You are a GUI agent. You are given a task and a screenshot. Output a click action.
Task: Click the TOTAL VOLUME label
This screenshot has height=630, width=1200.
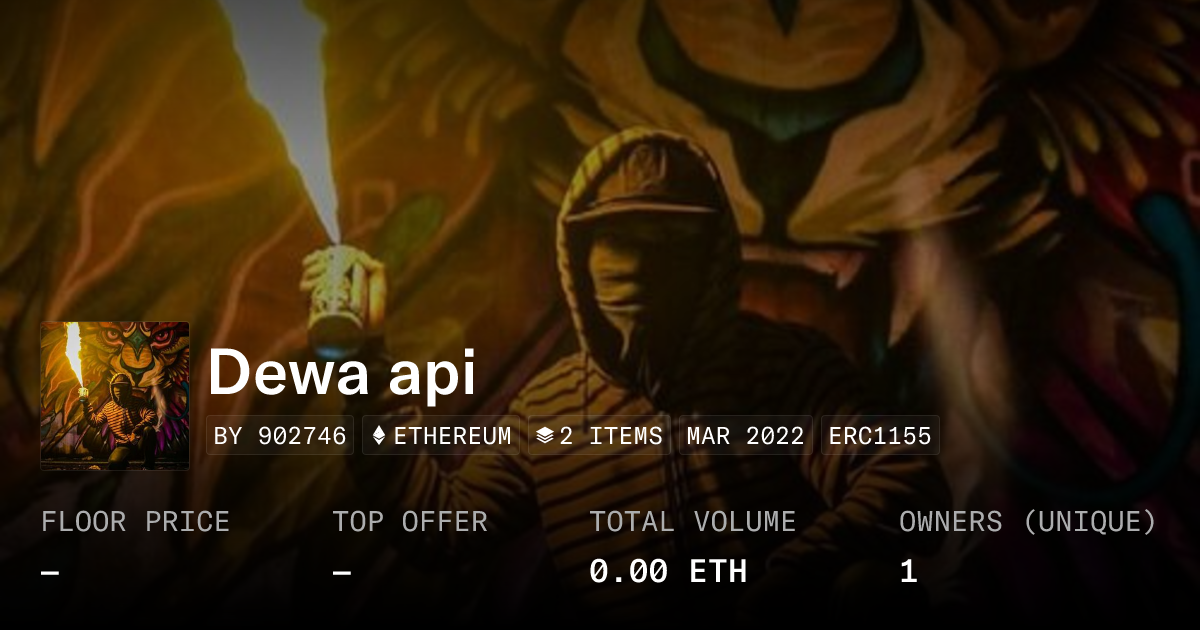(692, 522)
